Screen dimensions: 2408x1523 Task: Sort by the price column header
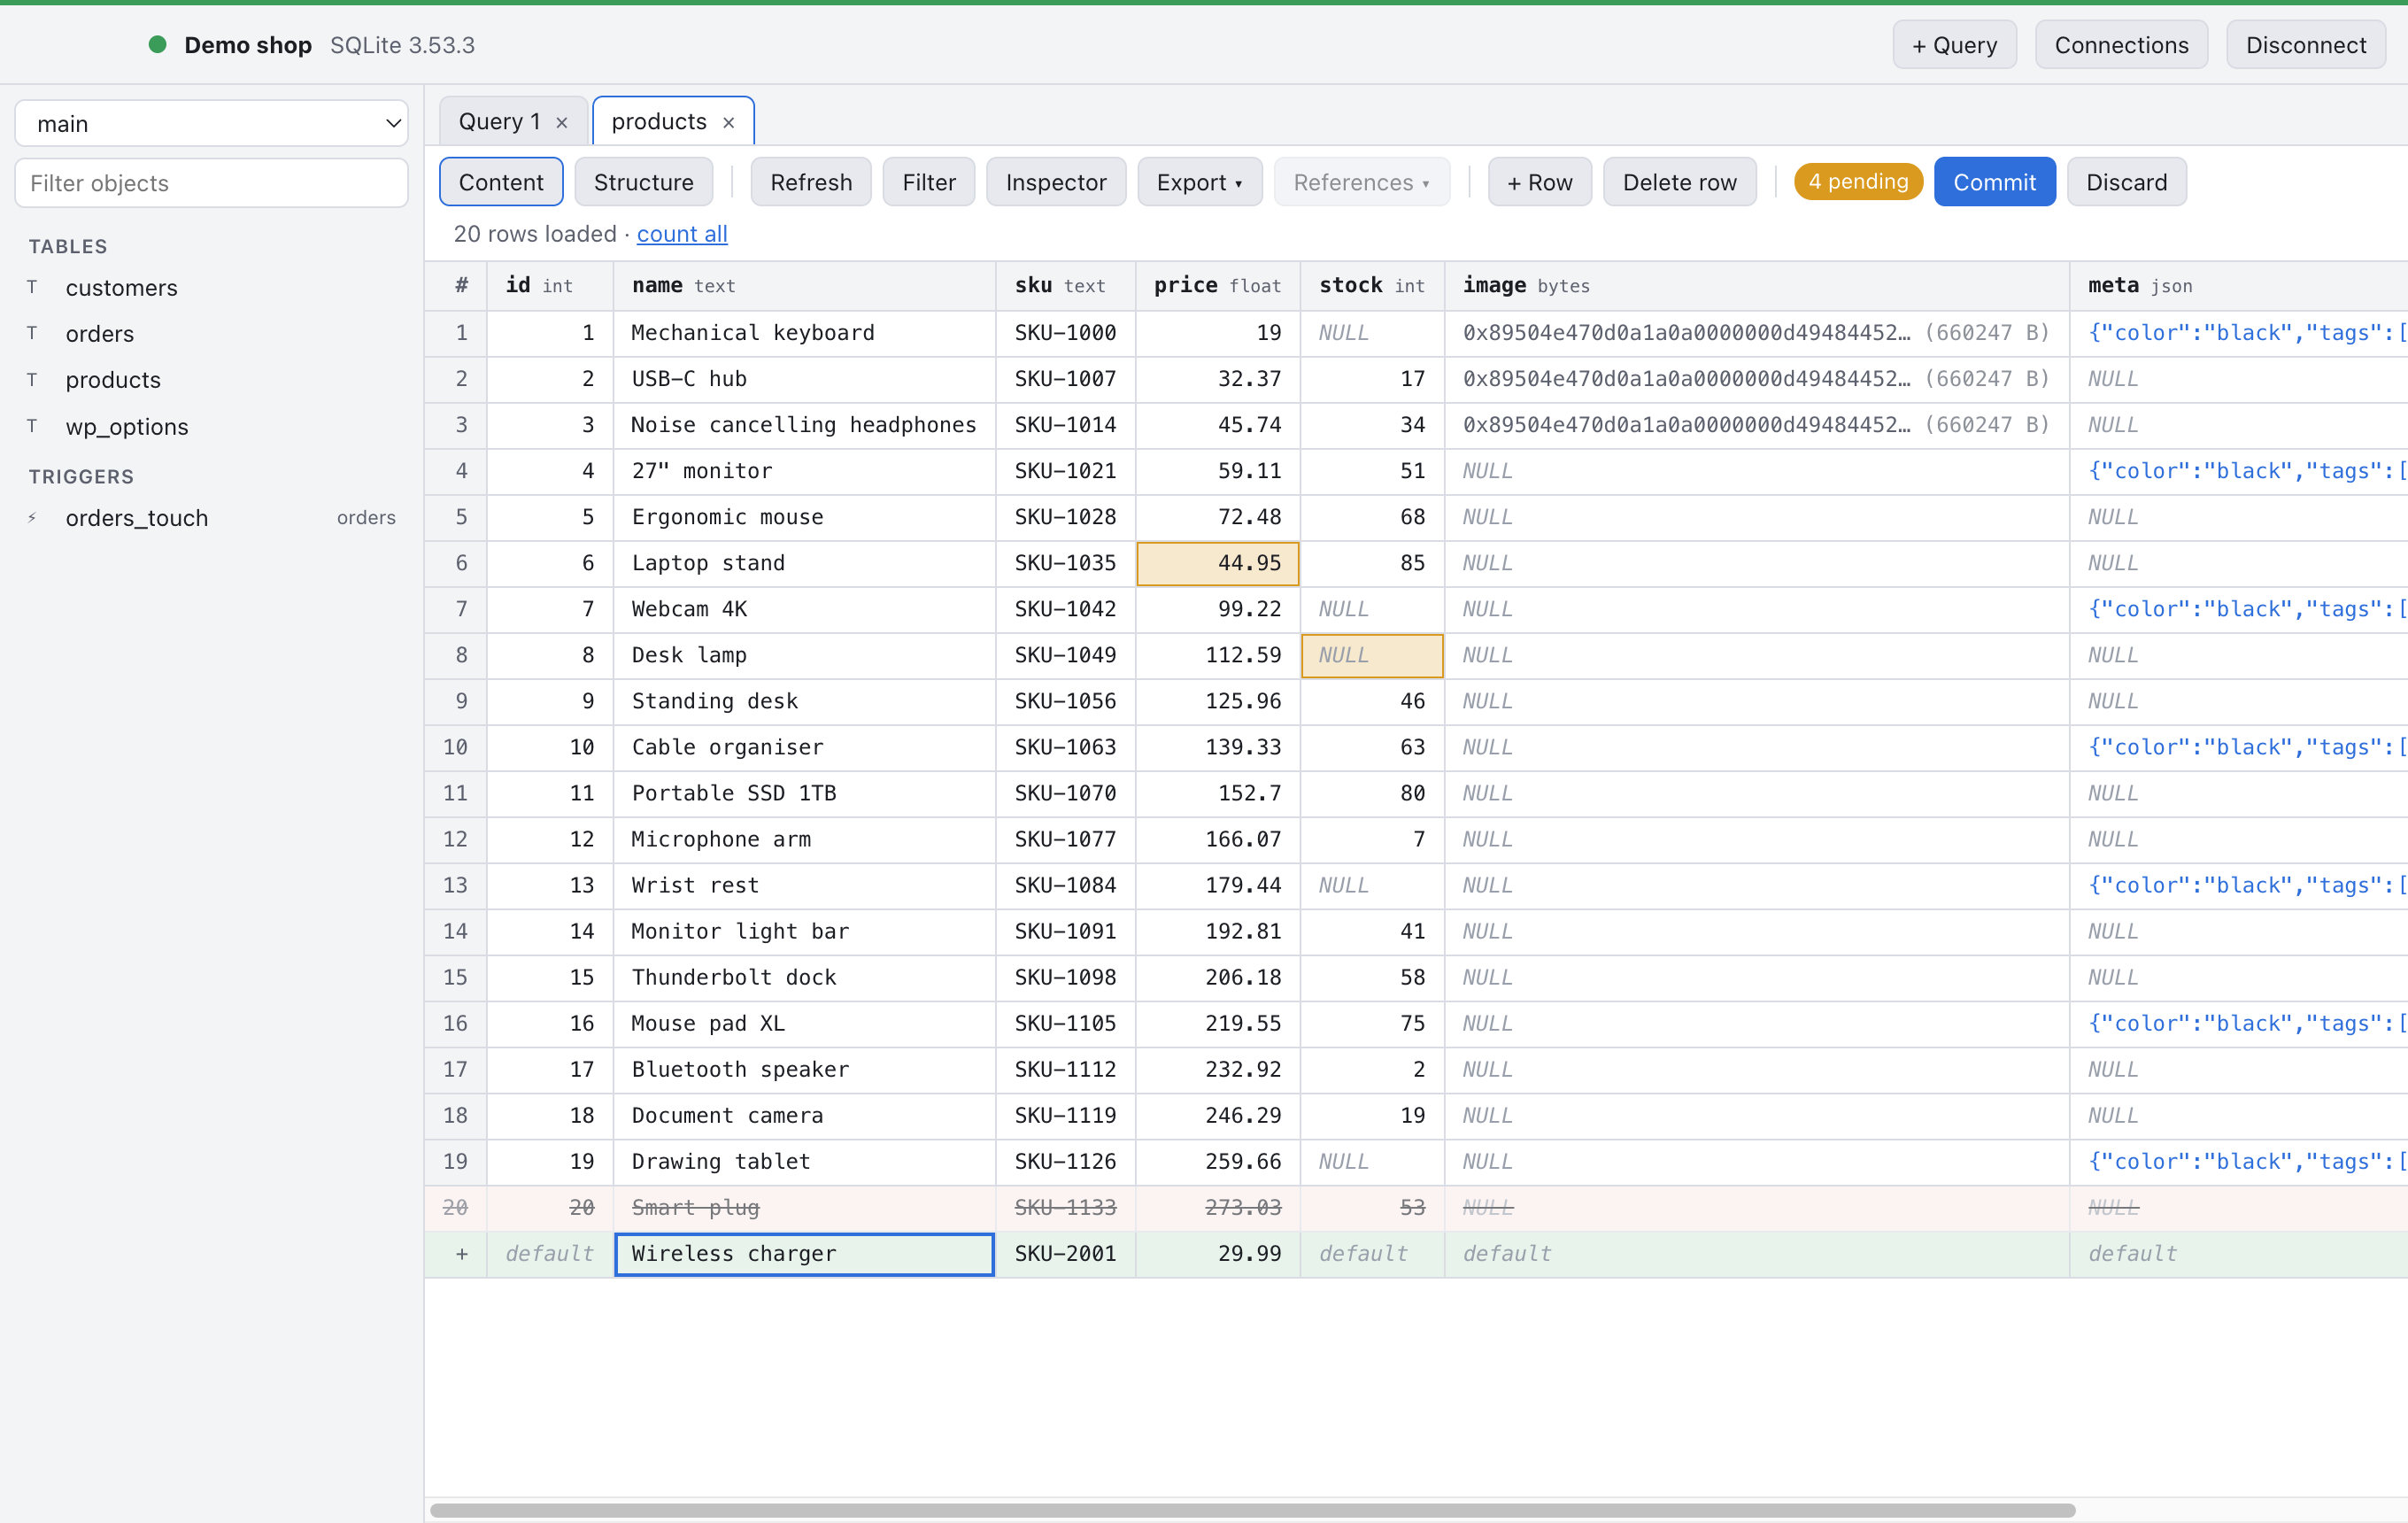coord(1217,286)
